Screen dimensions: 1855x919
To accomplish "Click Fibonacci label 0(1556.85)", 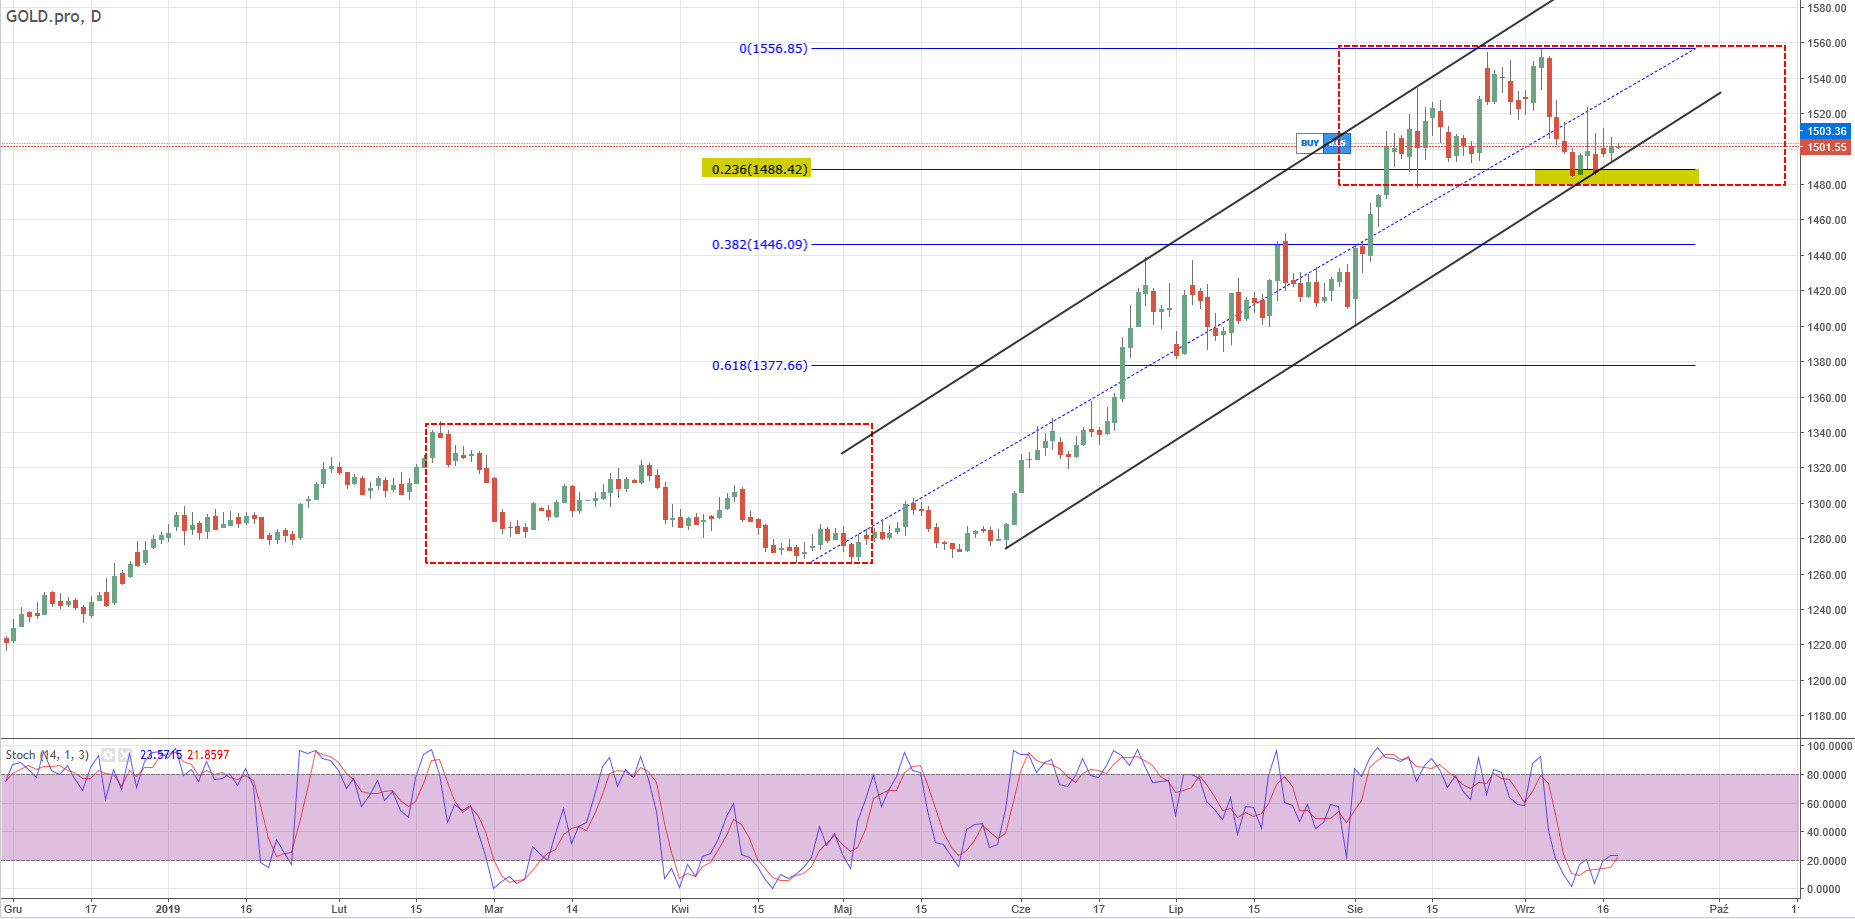I will coord(773,48).
